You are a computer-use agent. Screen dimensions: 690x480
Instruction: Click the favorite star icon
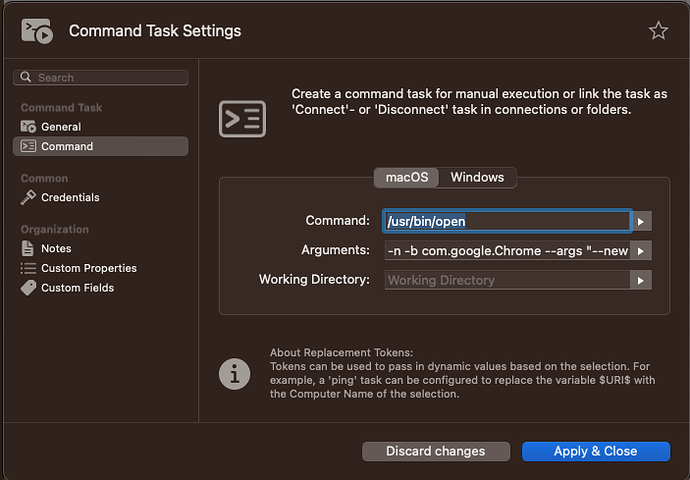pos(658,31)
